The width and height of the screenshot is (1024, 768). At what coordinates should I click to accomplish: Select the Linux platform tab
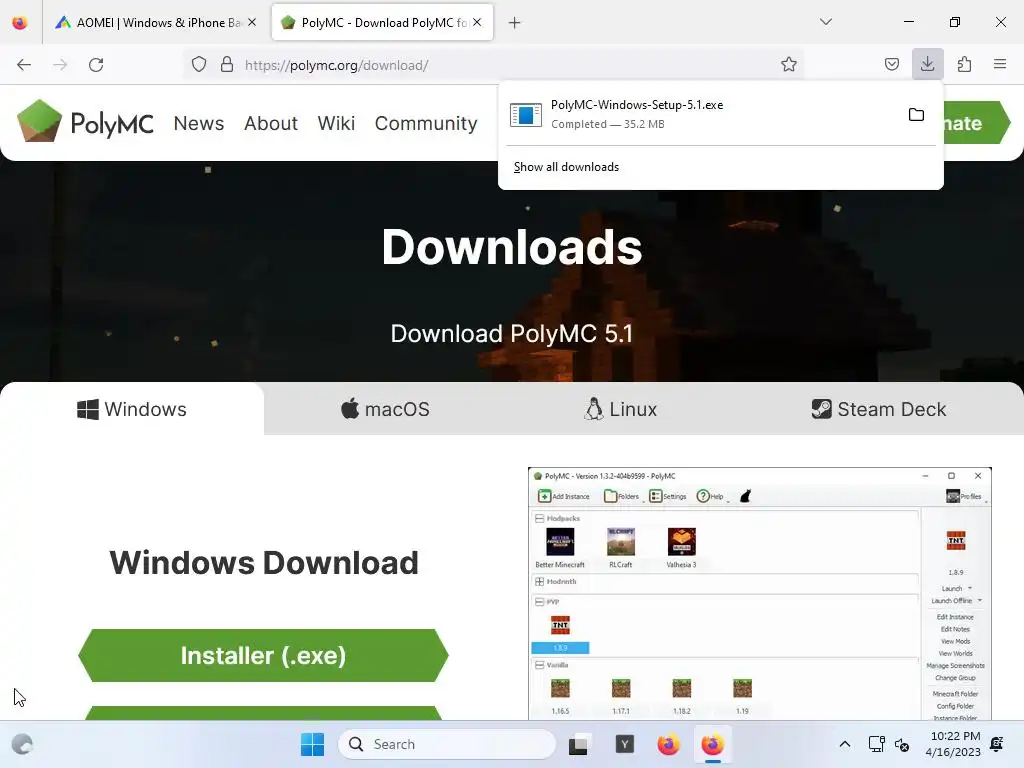coord(620,409)
